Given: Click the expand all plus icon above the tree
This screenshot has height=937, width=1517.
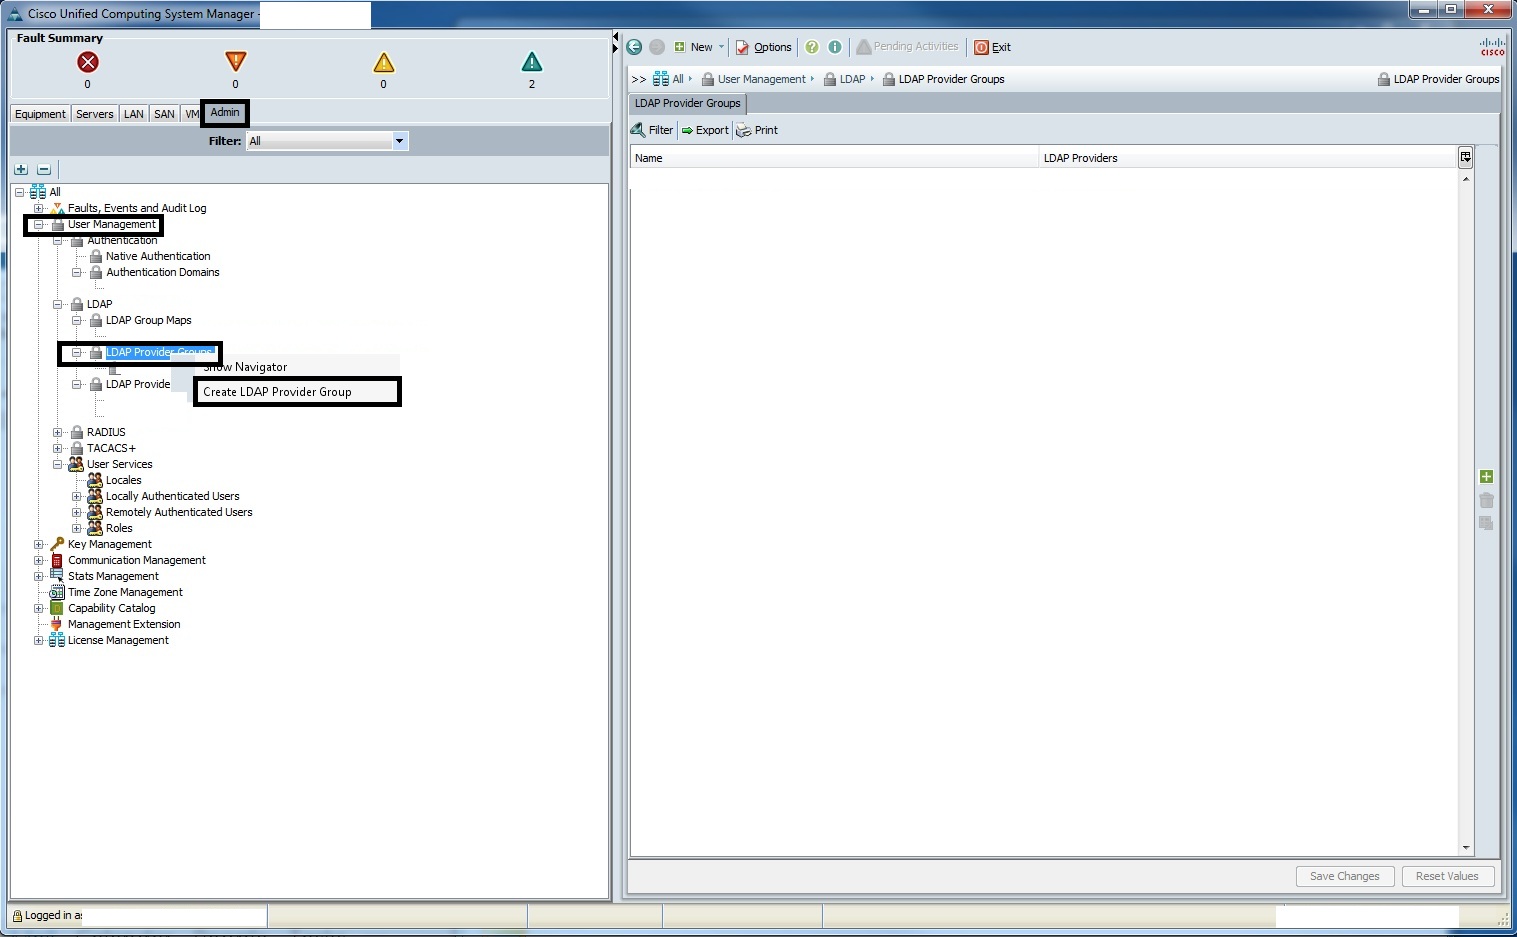Looking at the screenshot, I should click(x=21, y=169).
